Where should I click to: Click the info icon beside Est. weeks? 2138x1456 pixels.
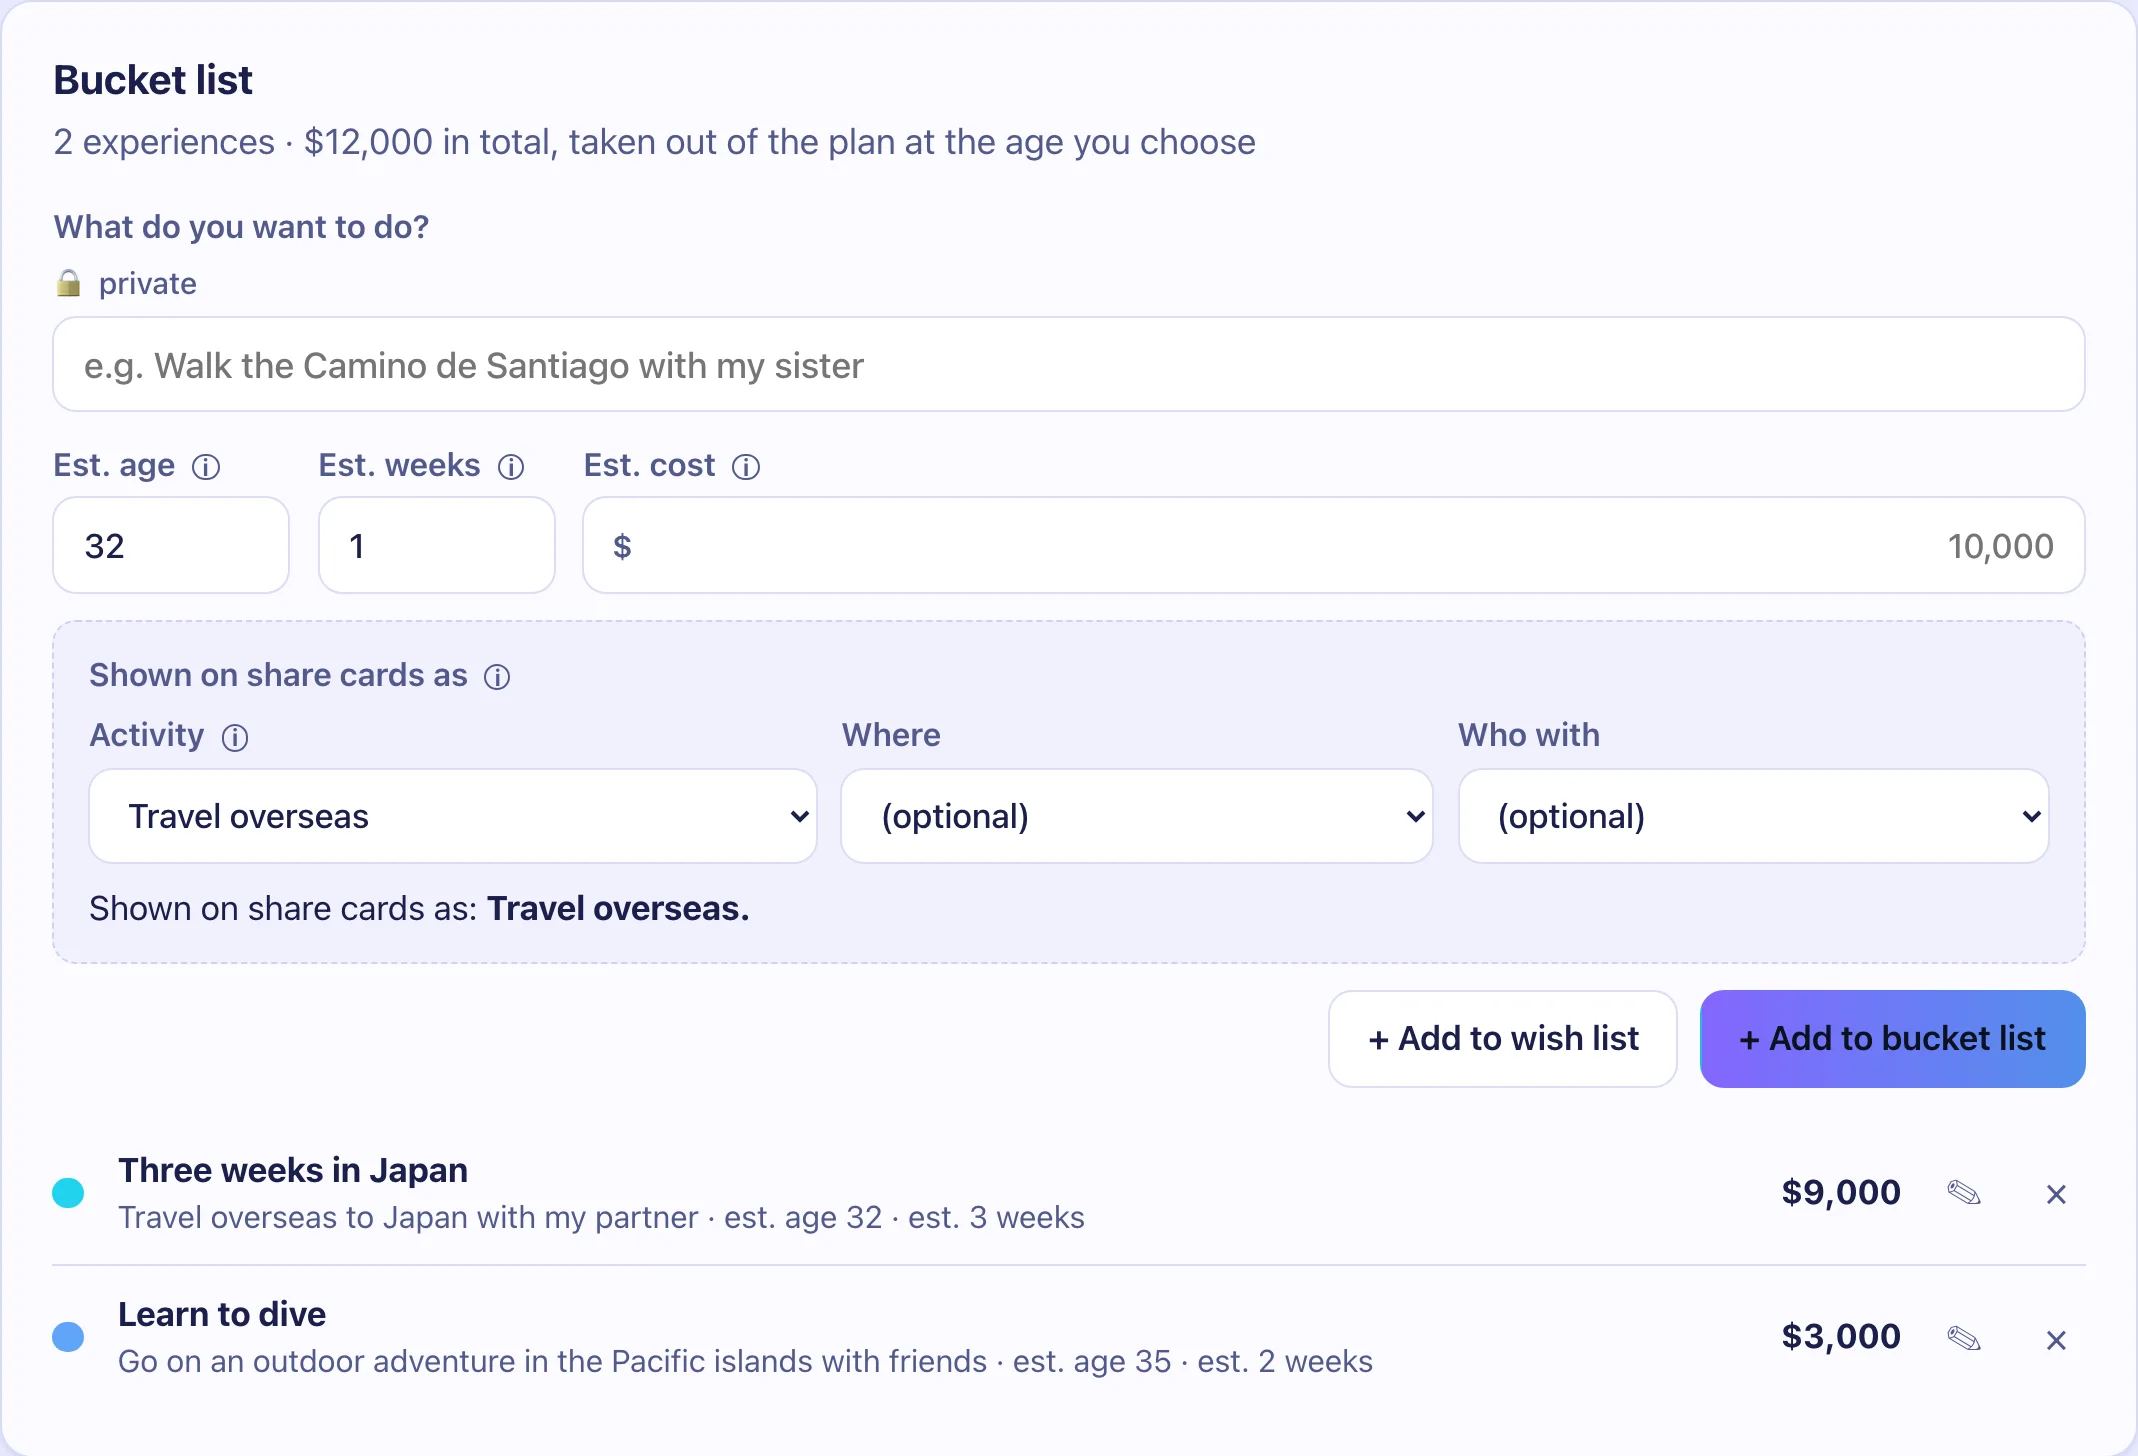511,467
